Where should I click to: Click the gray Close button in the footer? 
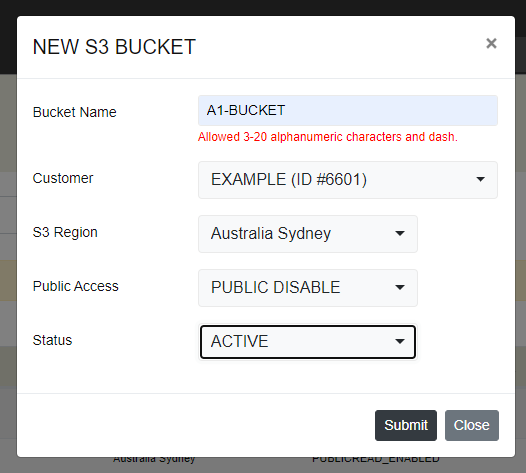point(472,425)
